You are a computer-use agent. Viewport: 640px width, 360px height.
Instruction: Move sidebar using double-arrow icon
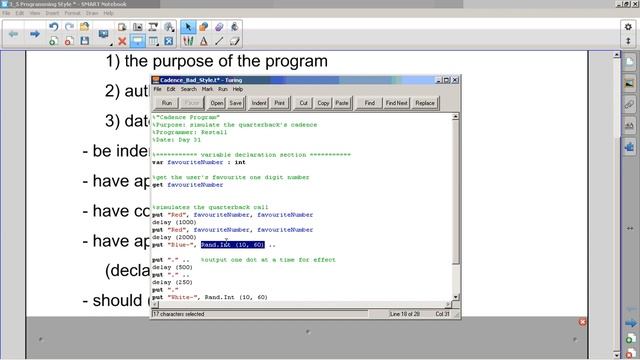(x=630, y=228)
